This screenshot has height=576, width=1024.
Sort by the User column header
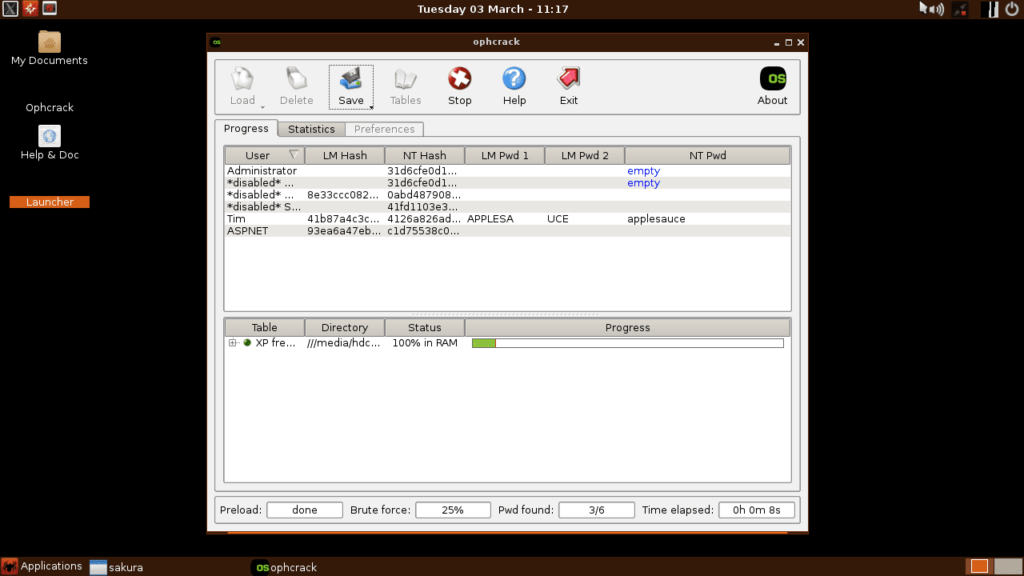click(x=264, y=155)
